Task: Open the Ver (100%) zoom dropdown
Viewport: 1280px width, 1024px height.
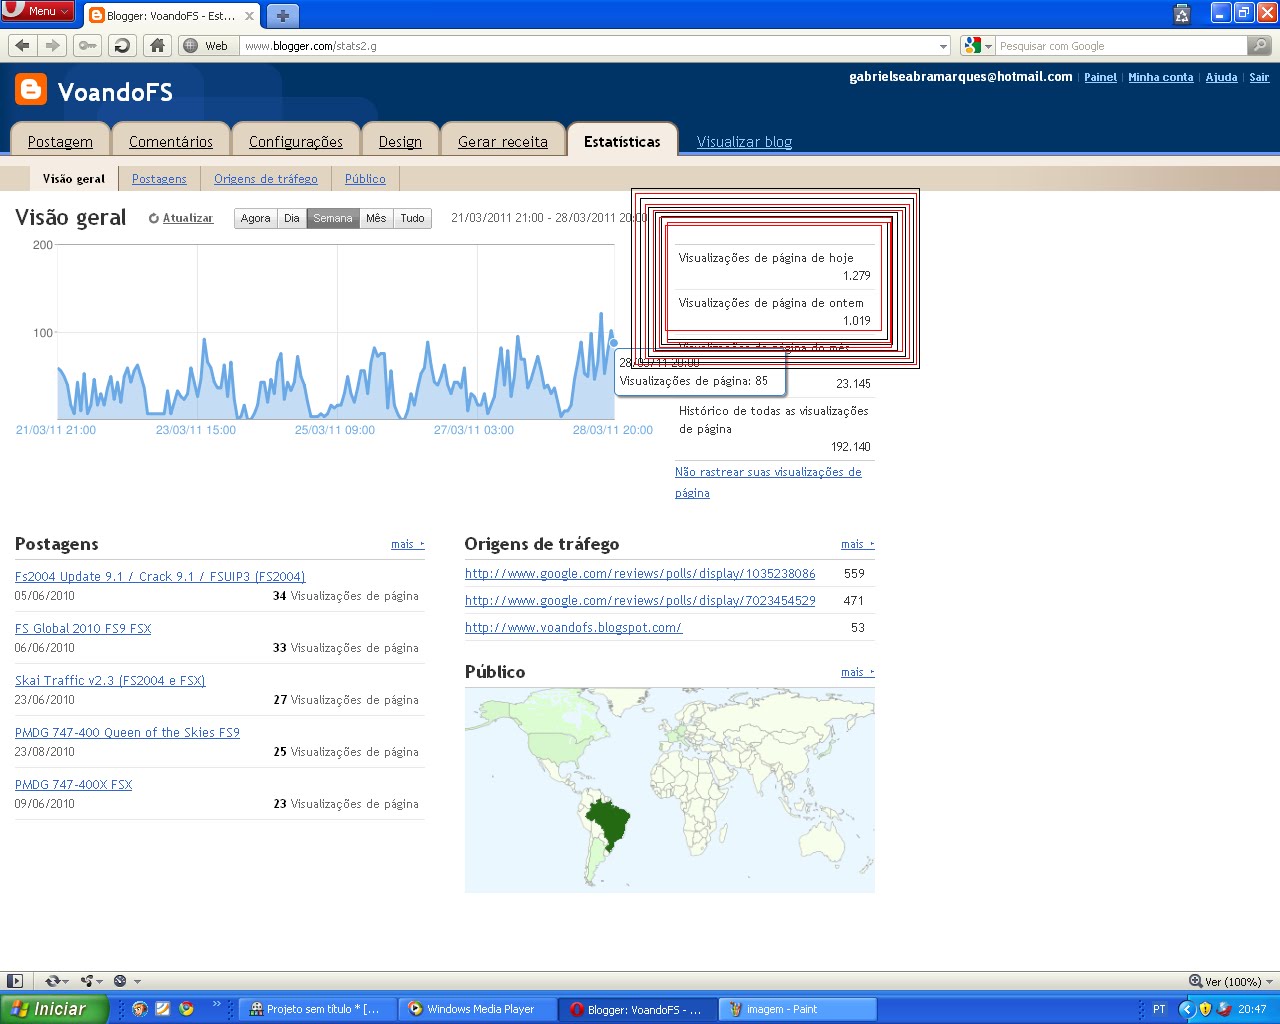Action: 1231,981
